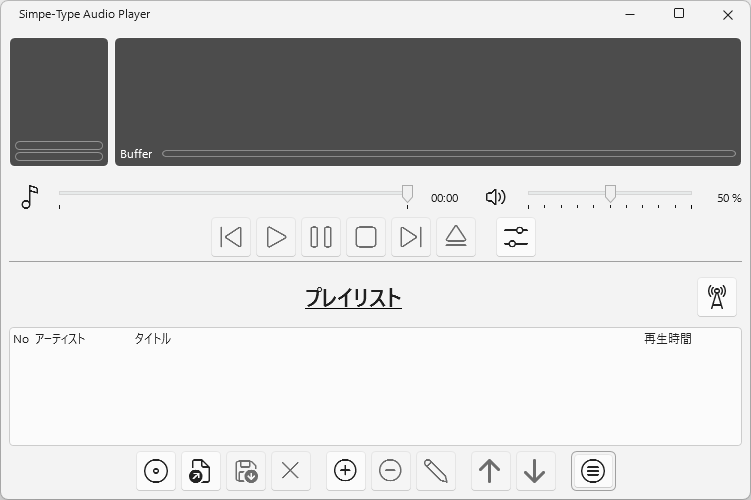Screen dimensions: 751x500
Task: Click the Play button
Action: 276,237
